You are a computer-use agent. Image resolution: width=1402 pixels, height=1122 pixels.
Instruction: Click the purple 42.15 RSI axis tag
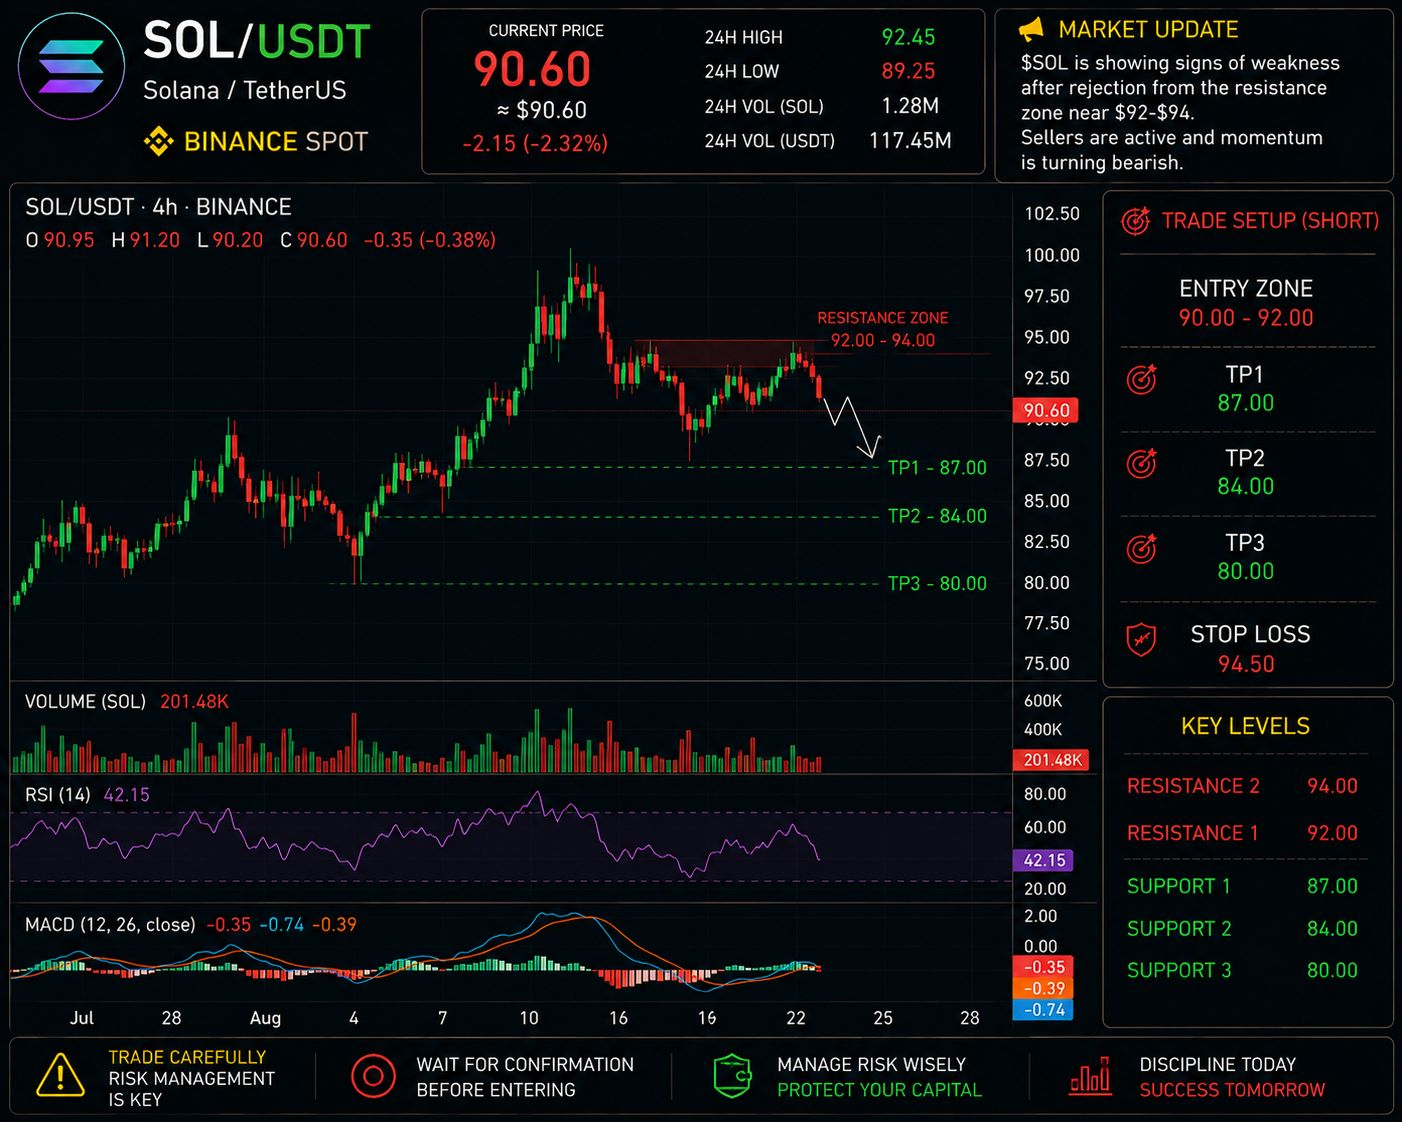point(1044,860)
